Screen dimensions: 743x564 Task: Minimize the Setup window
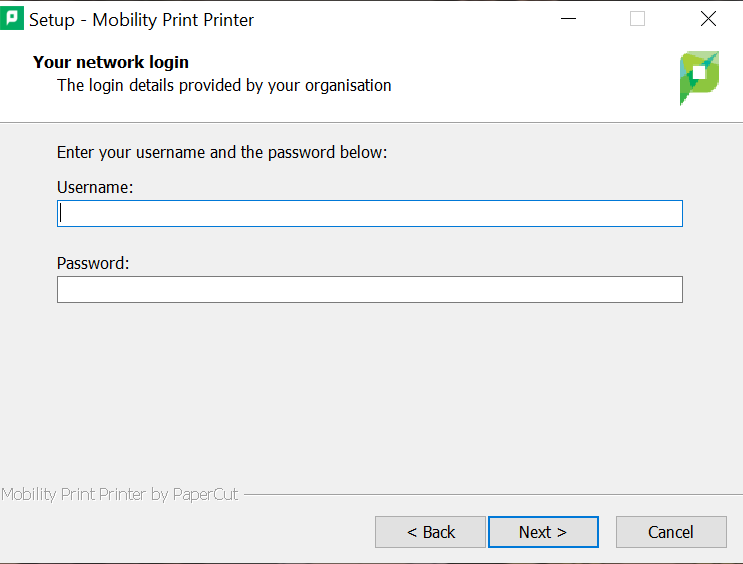point(568,19)
